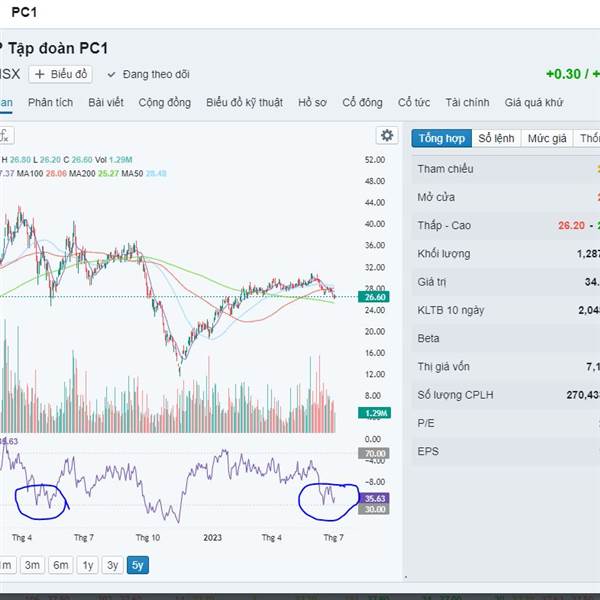Click the EPS row
Image resolution: width=600 pixels, height=600 pixels.
point(506,452)
